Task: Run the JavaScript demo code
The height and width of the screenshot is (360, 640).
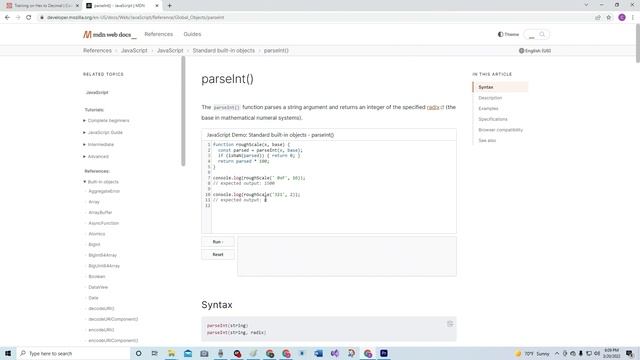Action: pos(218,242)
